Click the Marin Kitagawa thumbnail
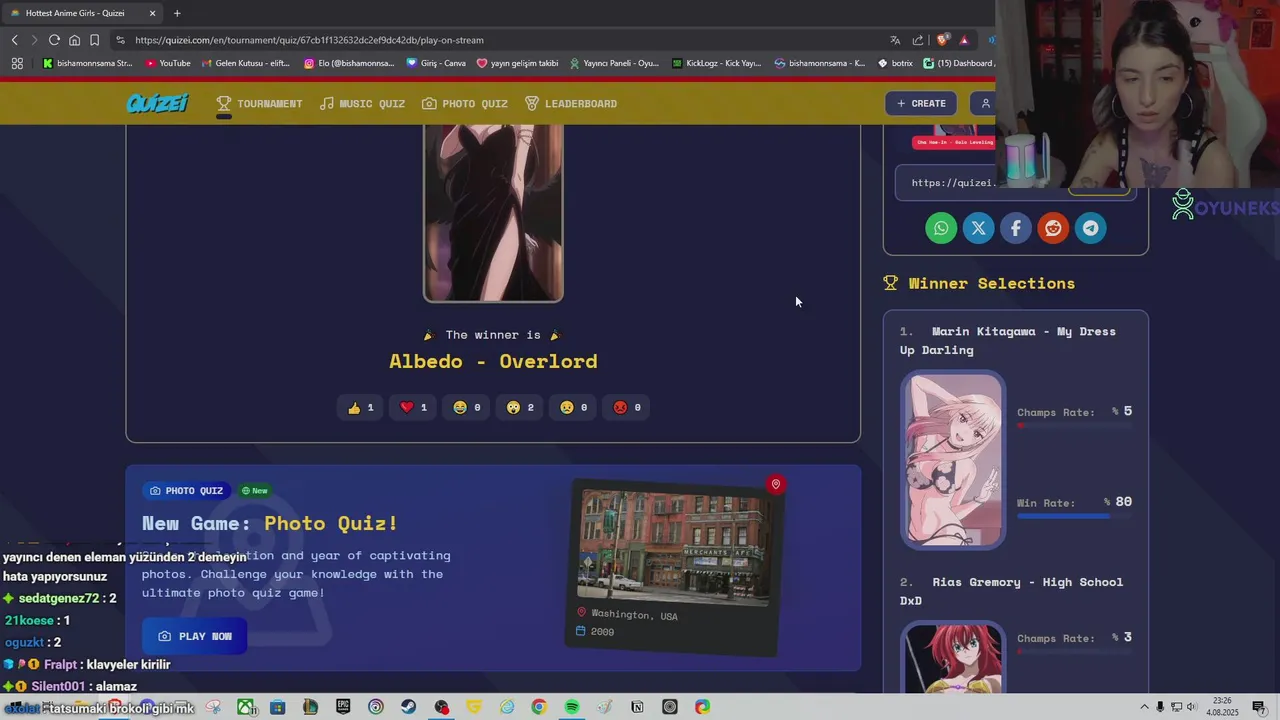Viewport: 1280px width, 720px height. click(x=953, y=460)
